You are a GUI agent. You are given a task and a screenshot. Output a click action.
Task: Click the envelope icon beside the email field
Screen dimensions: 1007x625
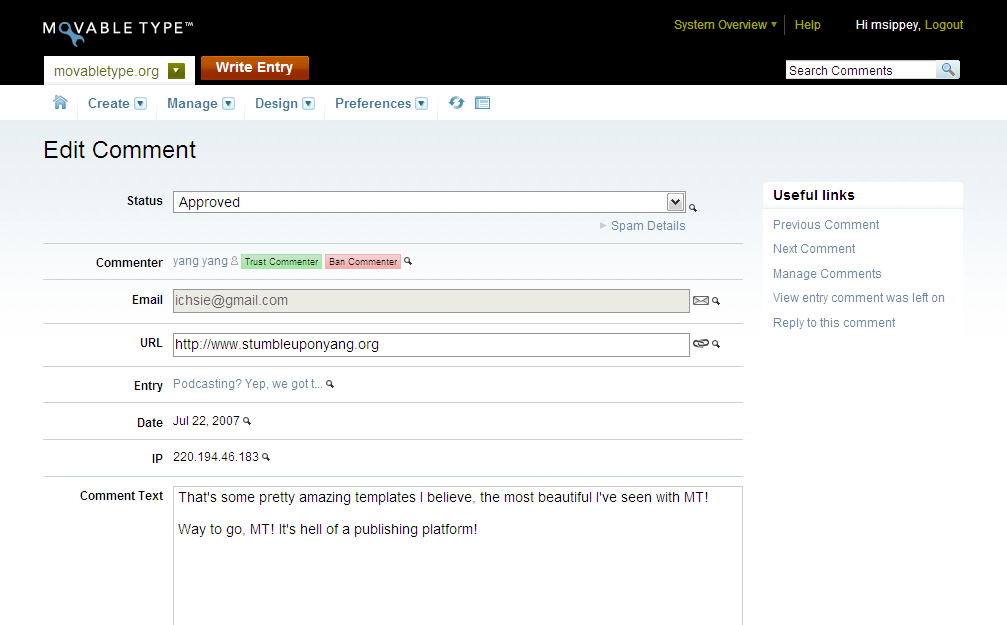point(701,300)
